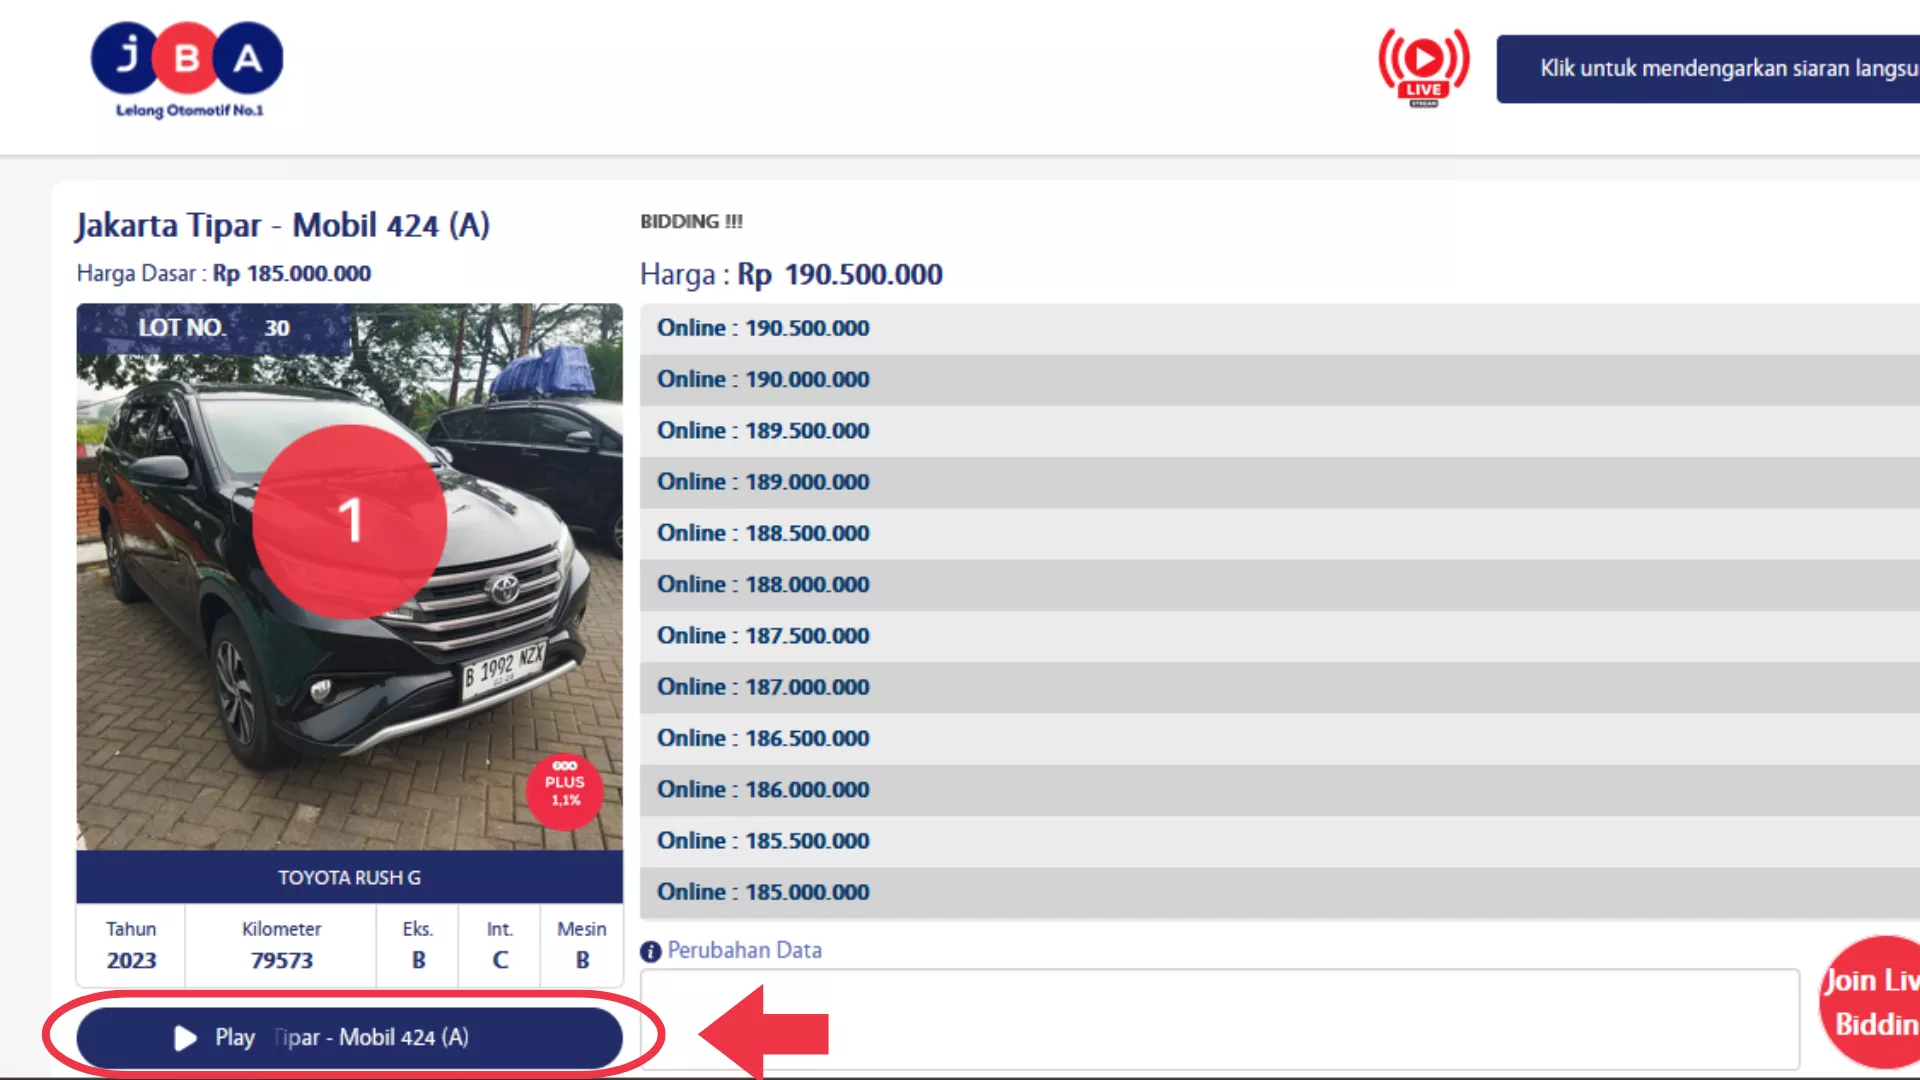Screen dimensions: 1920x1080
Task: Click the Perubahan Data label
Action: (x=744, y=950)
